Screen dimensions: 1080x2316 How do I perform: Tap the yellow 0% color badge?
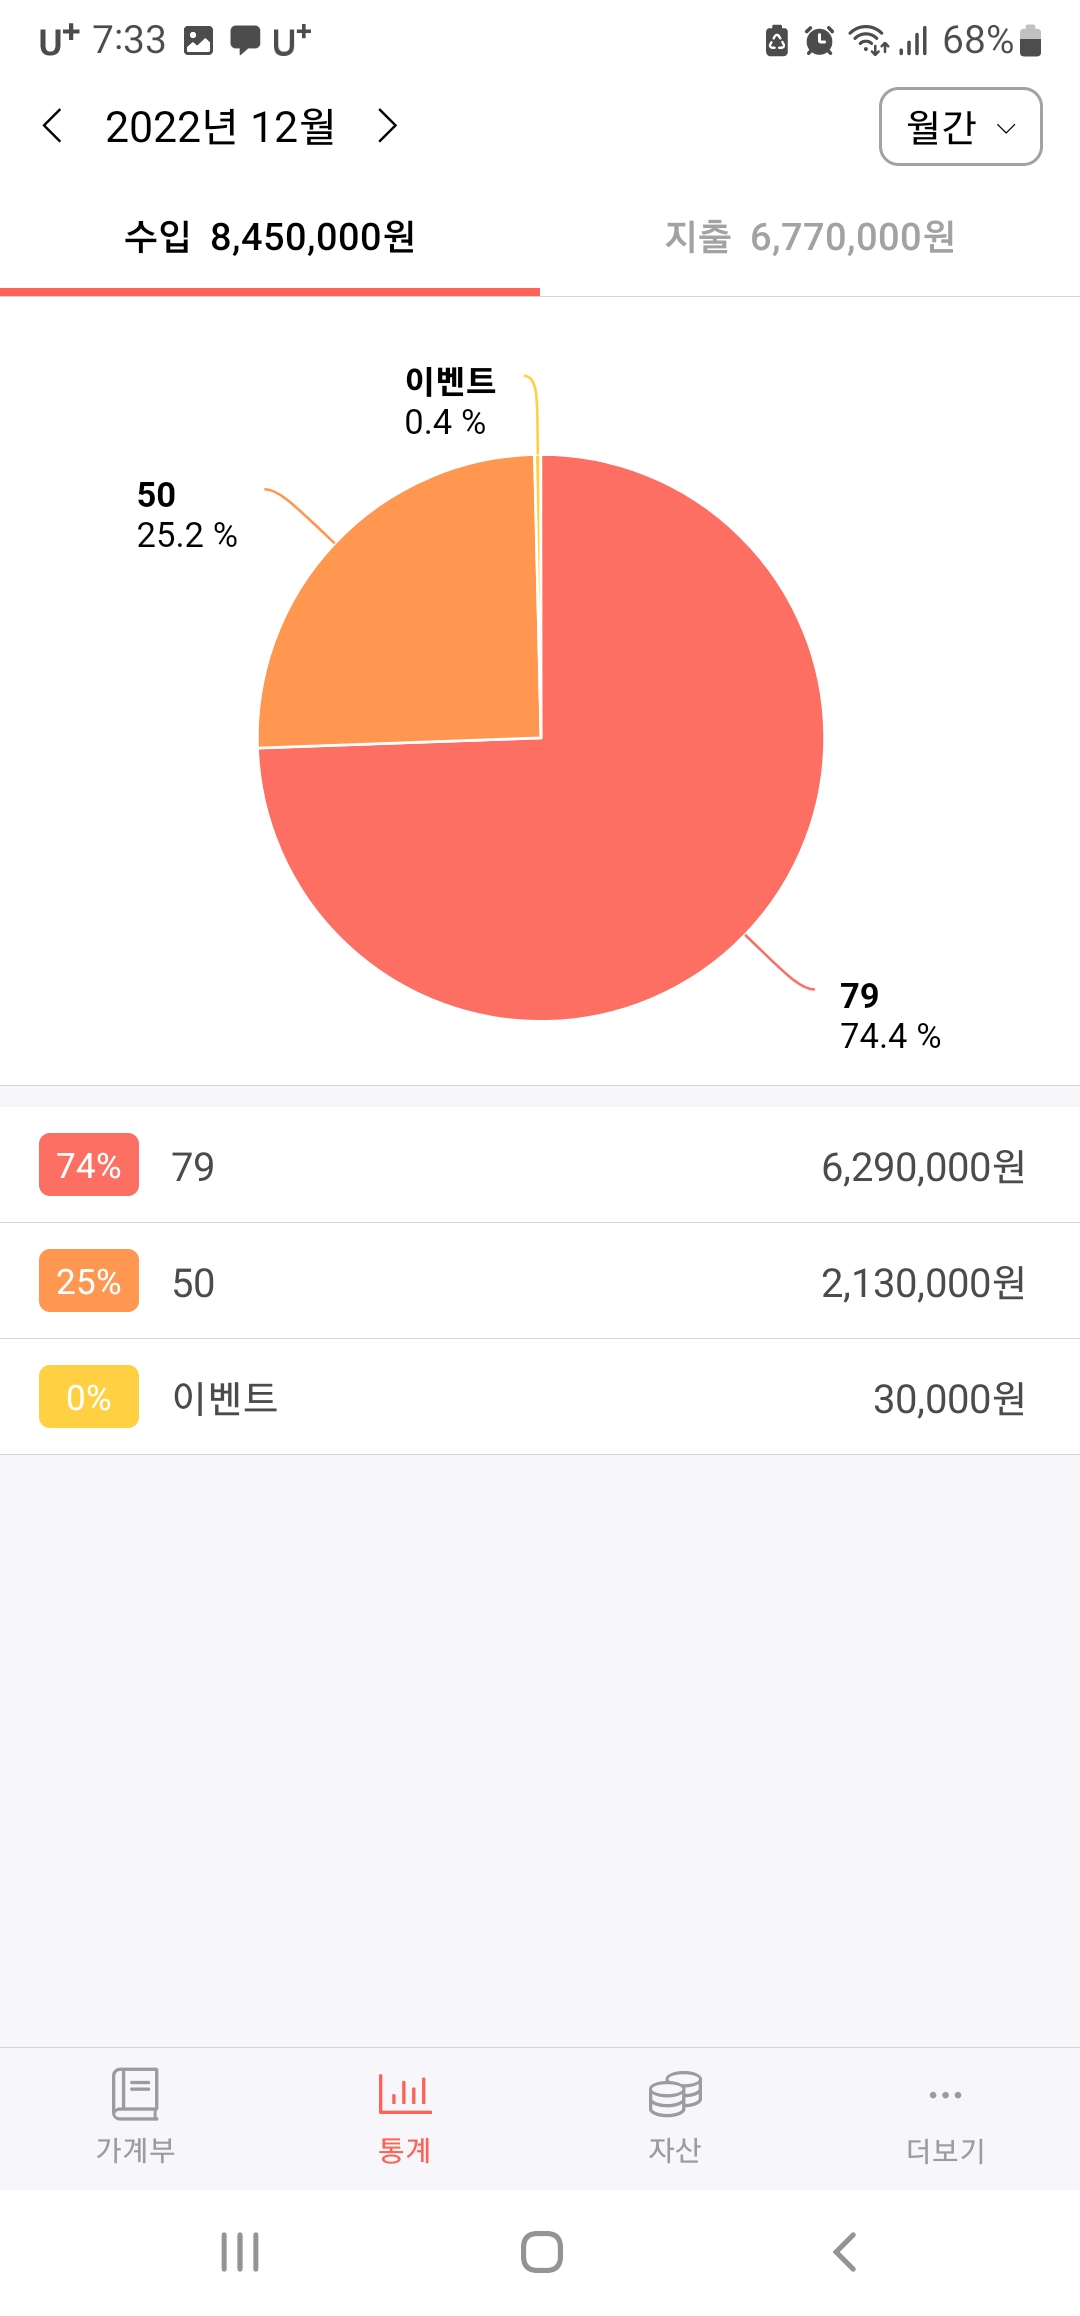pyautogui.click(x=89, y=1397)
